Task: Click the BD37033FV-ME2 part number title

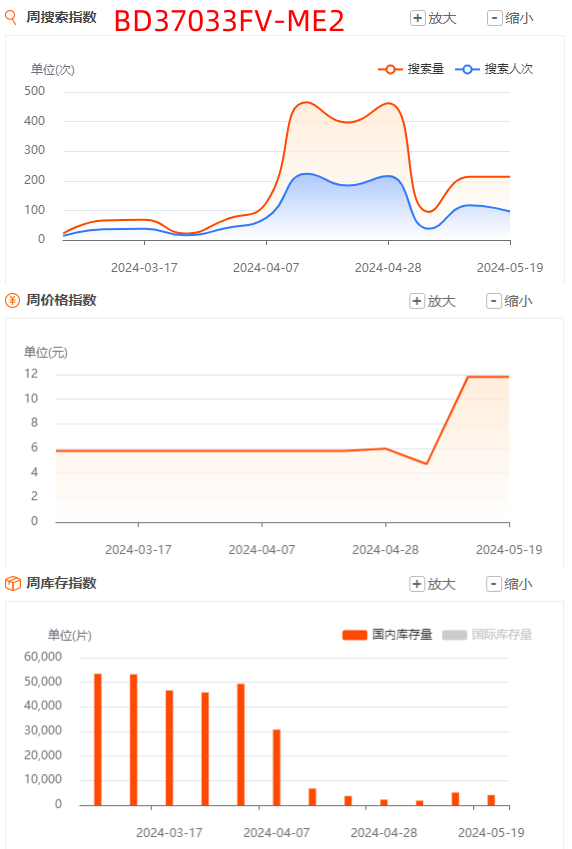Action: pos(229,22)
